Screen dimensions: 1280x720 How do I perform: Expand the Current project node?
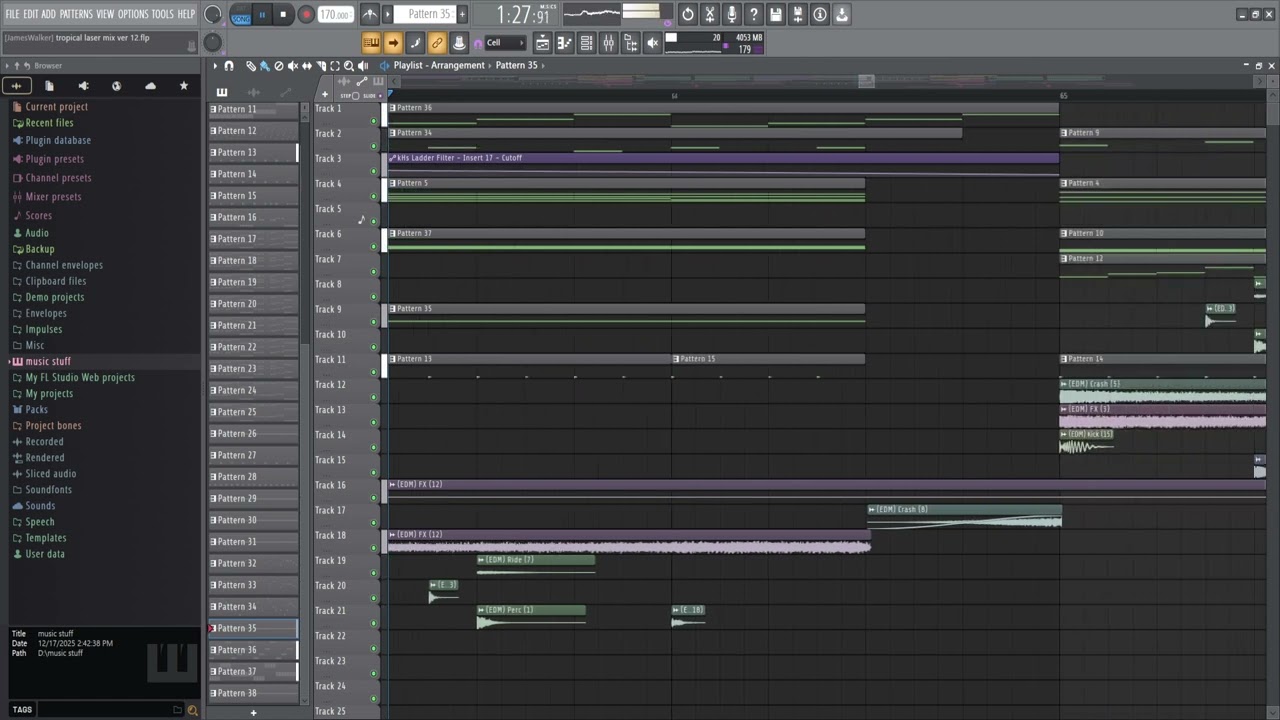(x=56, y=107)
